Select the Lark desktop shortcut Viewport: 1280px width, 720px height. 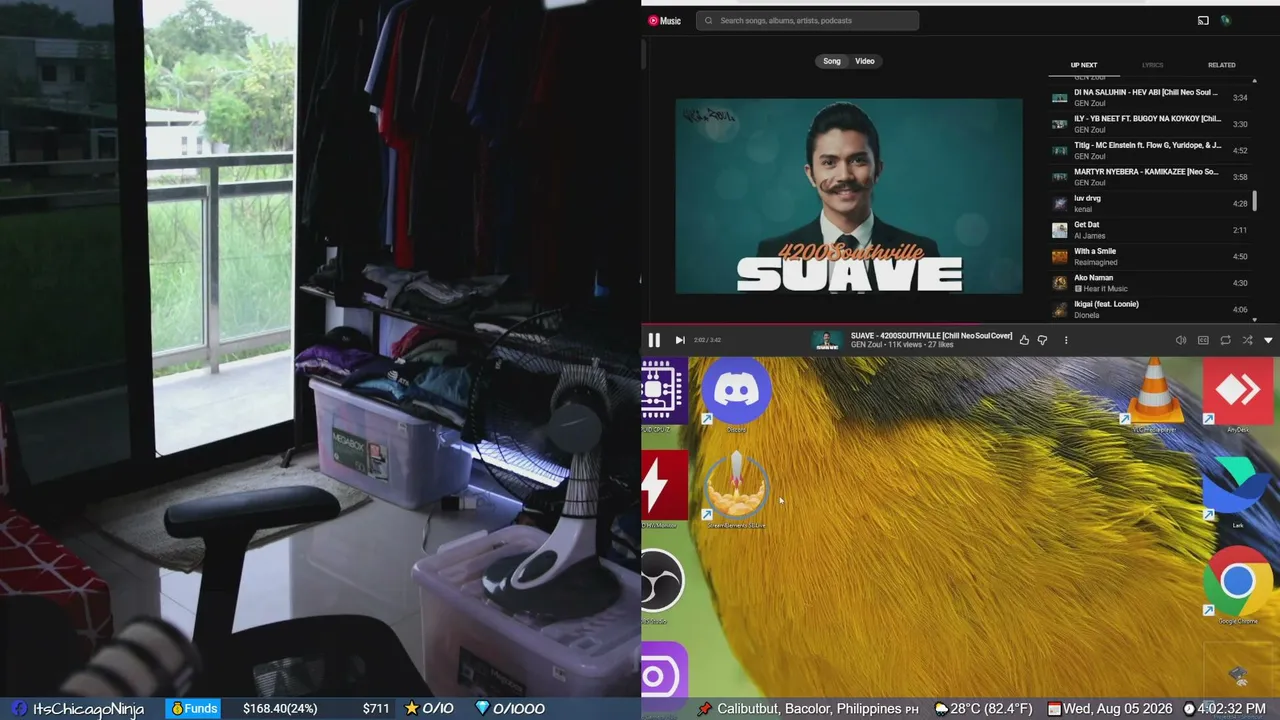[x=1238, y=490]
